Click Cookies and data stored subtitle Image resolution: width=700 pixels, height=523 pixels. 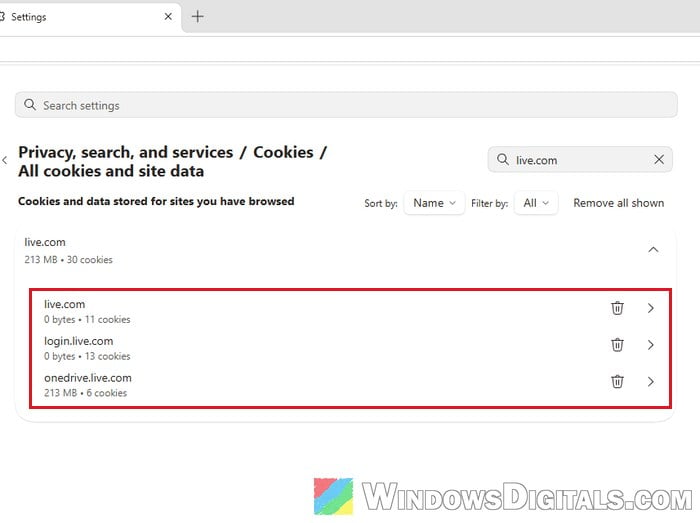point(156,201)
